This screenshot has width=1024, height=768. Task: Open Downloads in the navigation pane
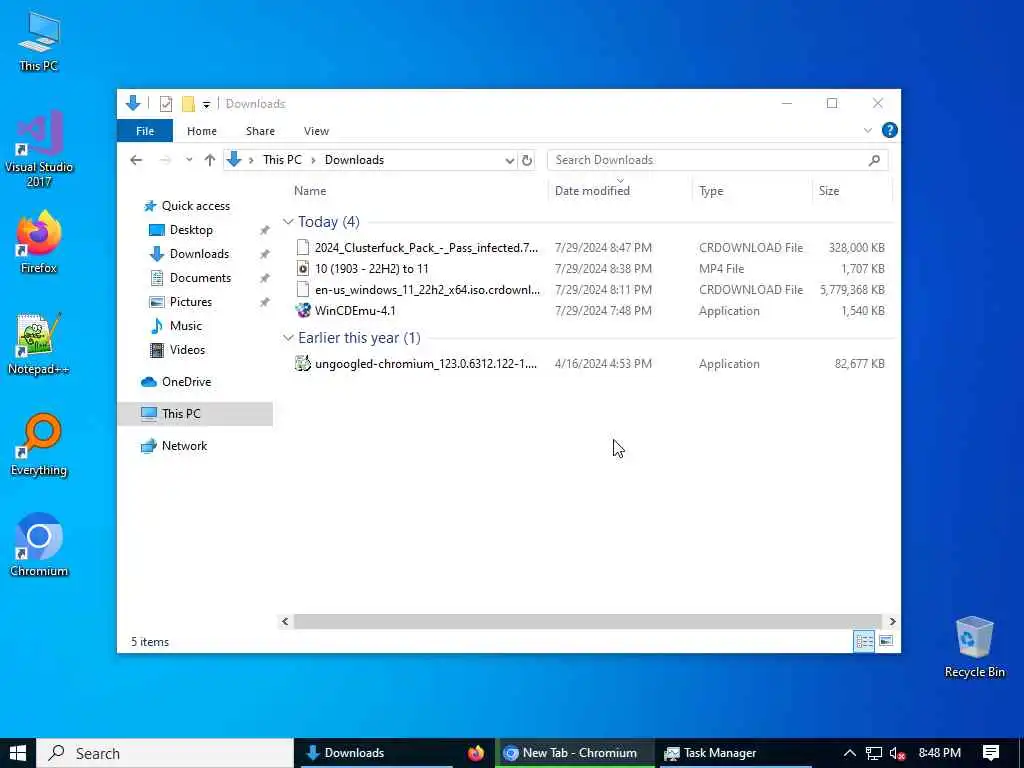(x=199, y=254)
